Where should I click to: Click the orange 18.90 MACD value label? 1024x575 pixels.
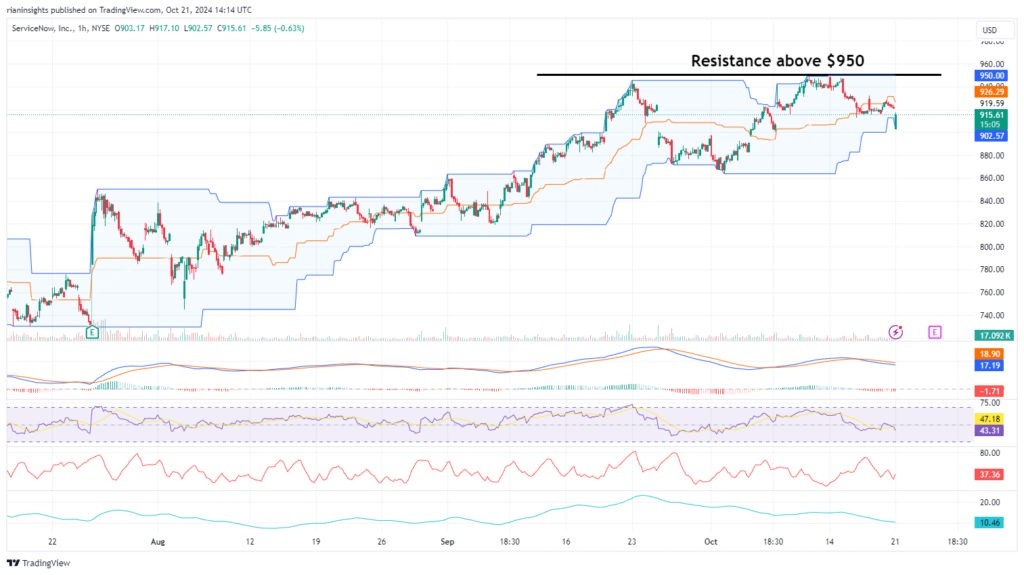[991, 354]
